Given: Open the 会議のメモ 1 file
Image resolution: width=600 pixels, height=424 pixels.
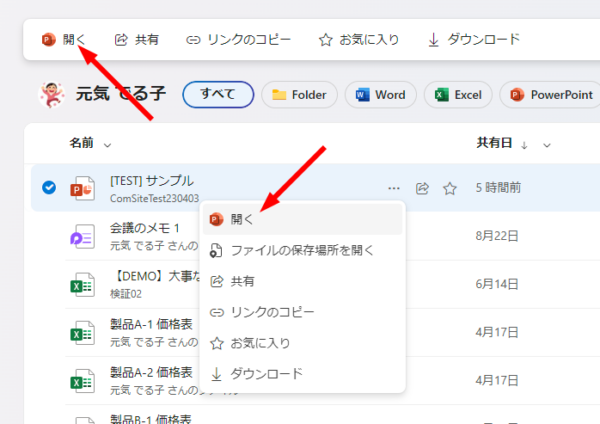Looking at the screenshot, I should 145,228.
